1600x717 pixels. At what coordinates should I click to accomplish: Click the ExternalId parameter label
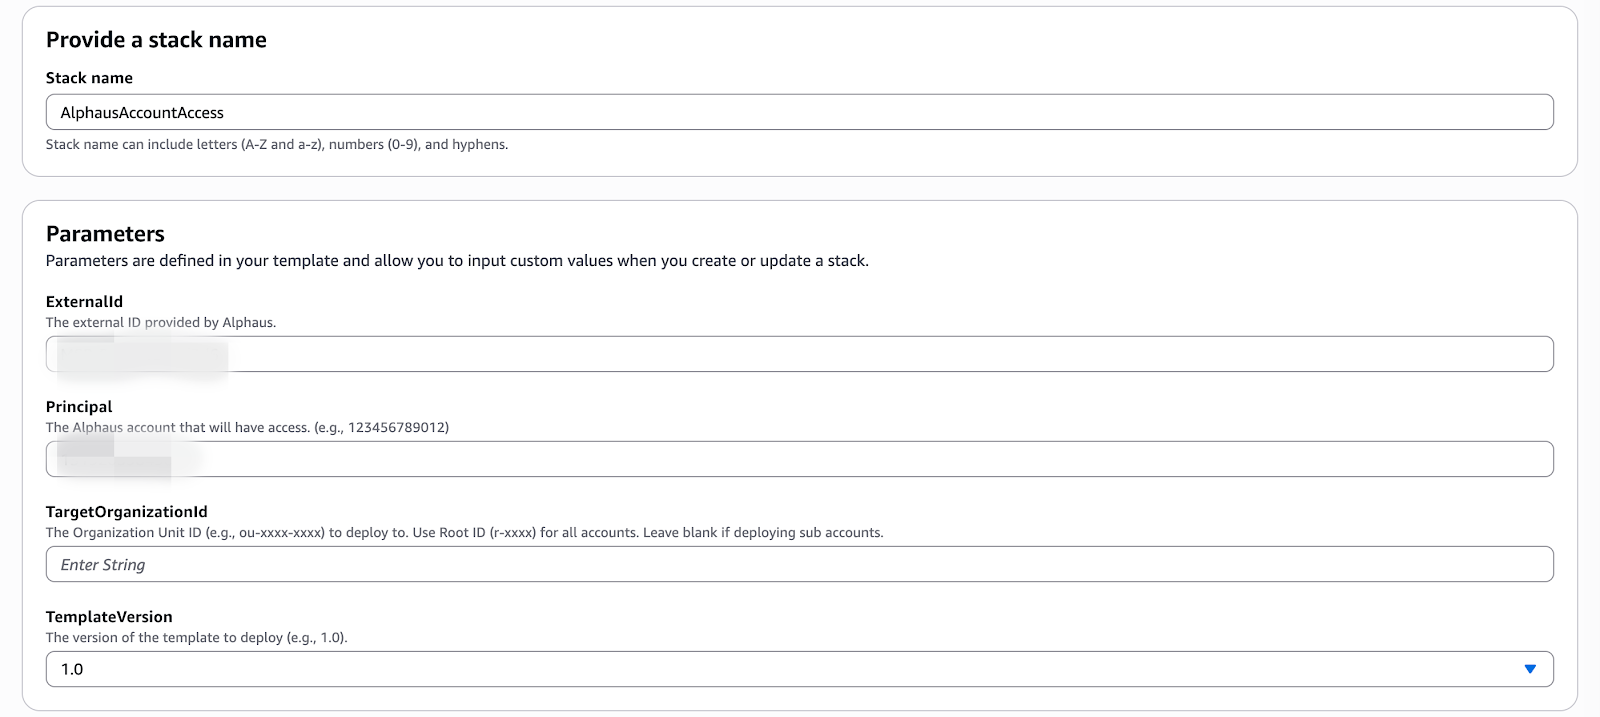(x=85, y=301)
